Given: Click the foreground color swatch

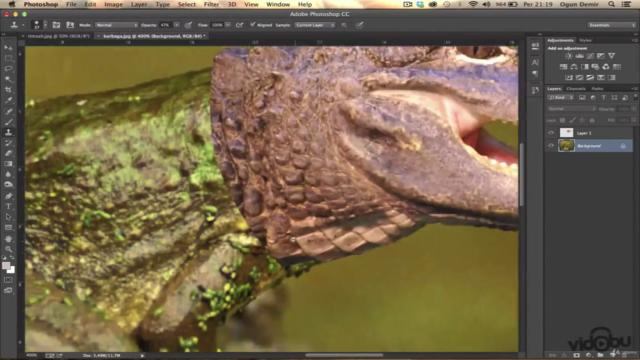Looking at the screenshot, I should (x=5, y=266).
